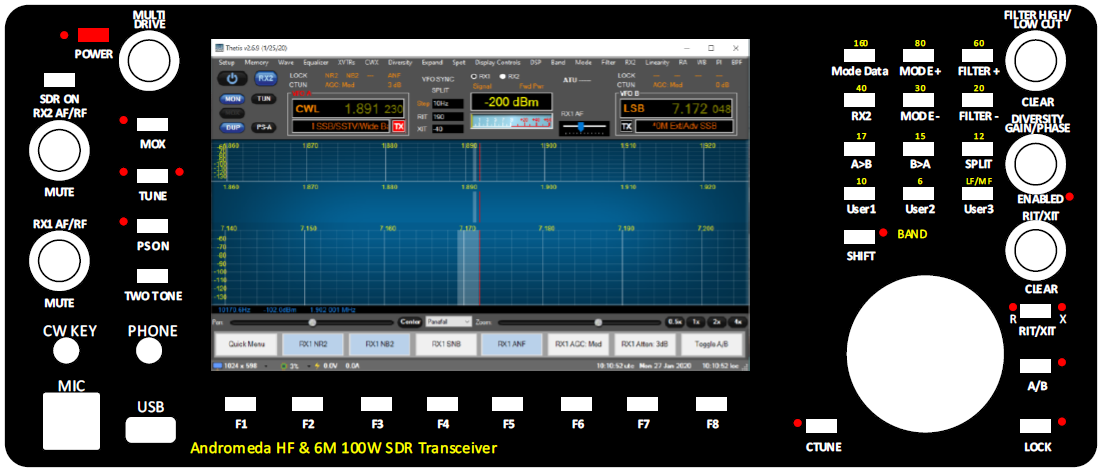Click the Pan slider handle
Screen dimensions: 1102x473
click(x=312, y=322)
